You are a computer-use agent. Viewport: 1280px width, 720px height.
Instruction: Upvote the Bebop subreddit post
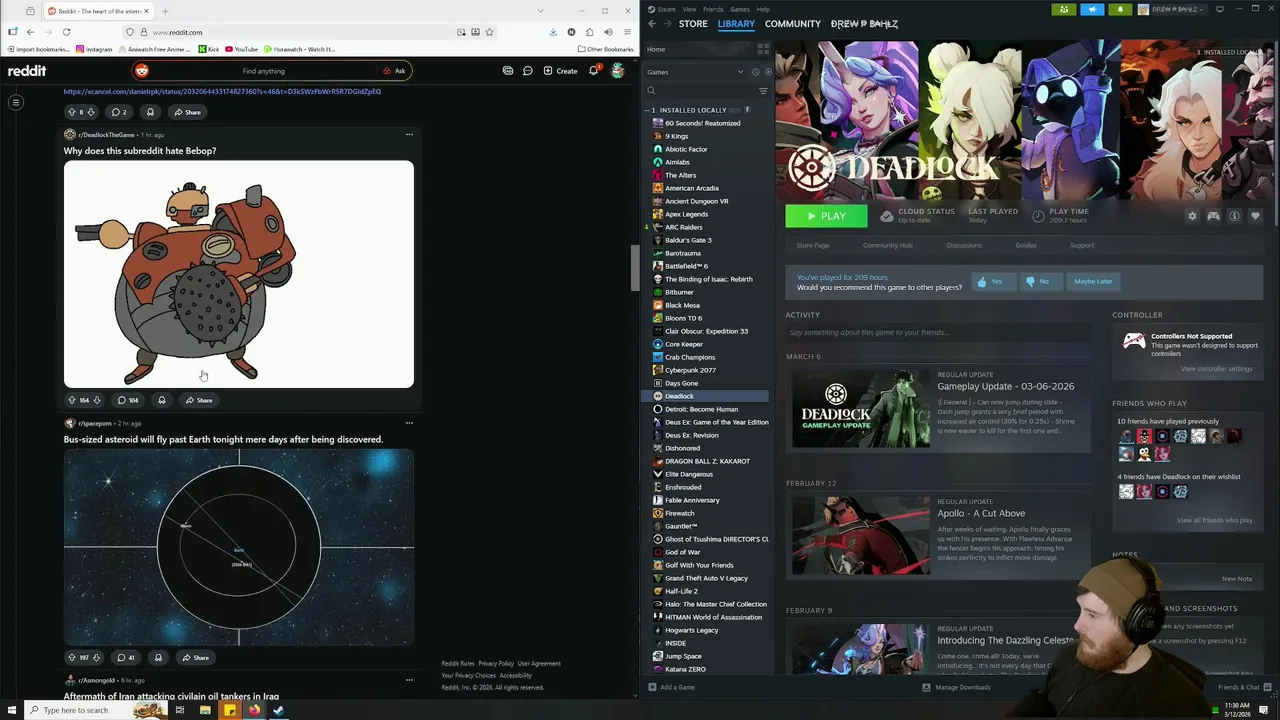71,400
